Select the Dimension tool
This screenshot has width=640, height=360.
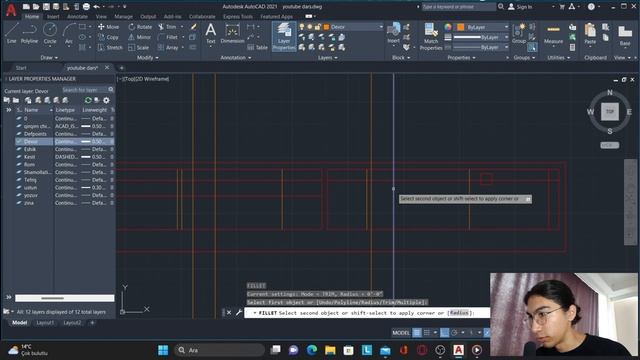(x=232, y=33)
